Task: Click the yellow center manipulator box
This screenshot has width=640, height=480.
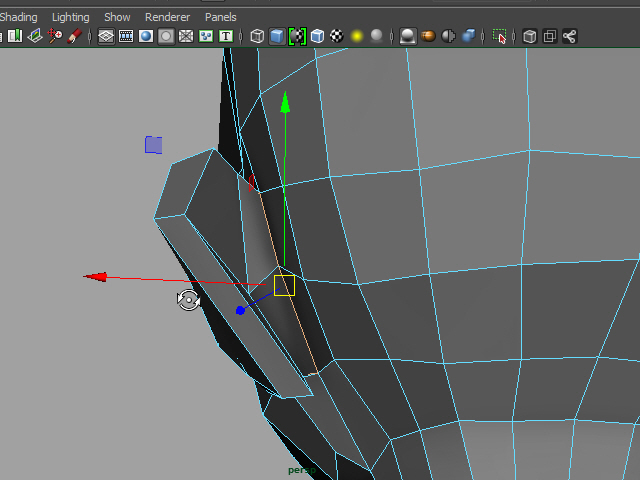Action: [x=284, y=286]
